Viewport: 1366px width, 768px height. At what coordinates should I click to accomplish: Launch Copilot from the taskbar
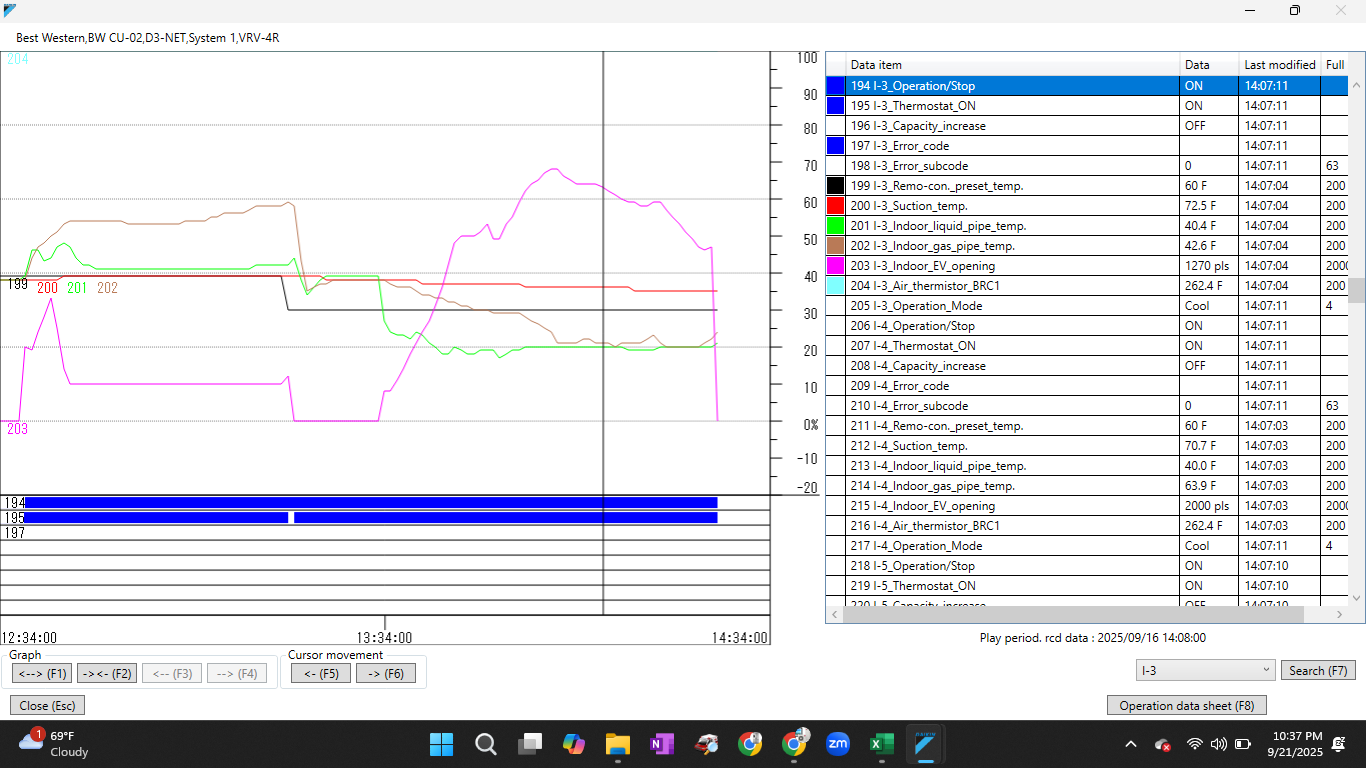(x=573, y=744)
